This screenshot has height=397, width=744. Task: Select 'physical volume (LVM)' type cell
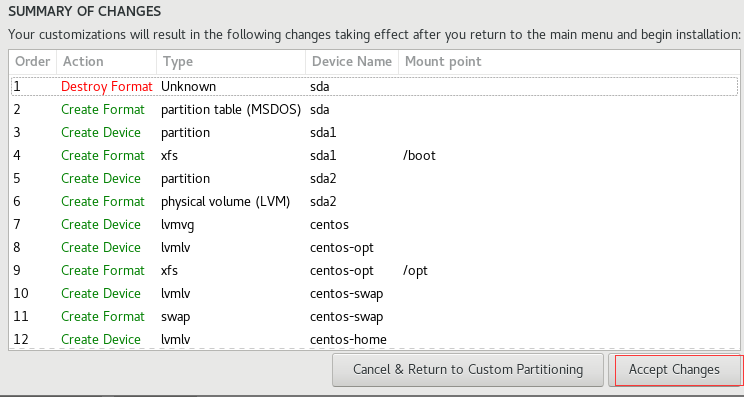225,202
